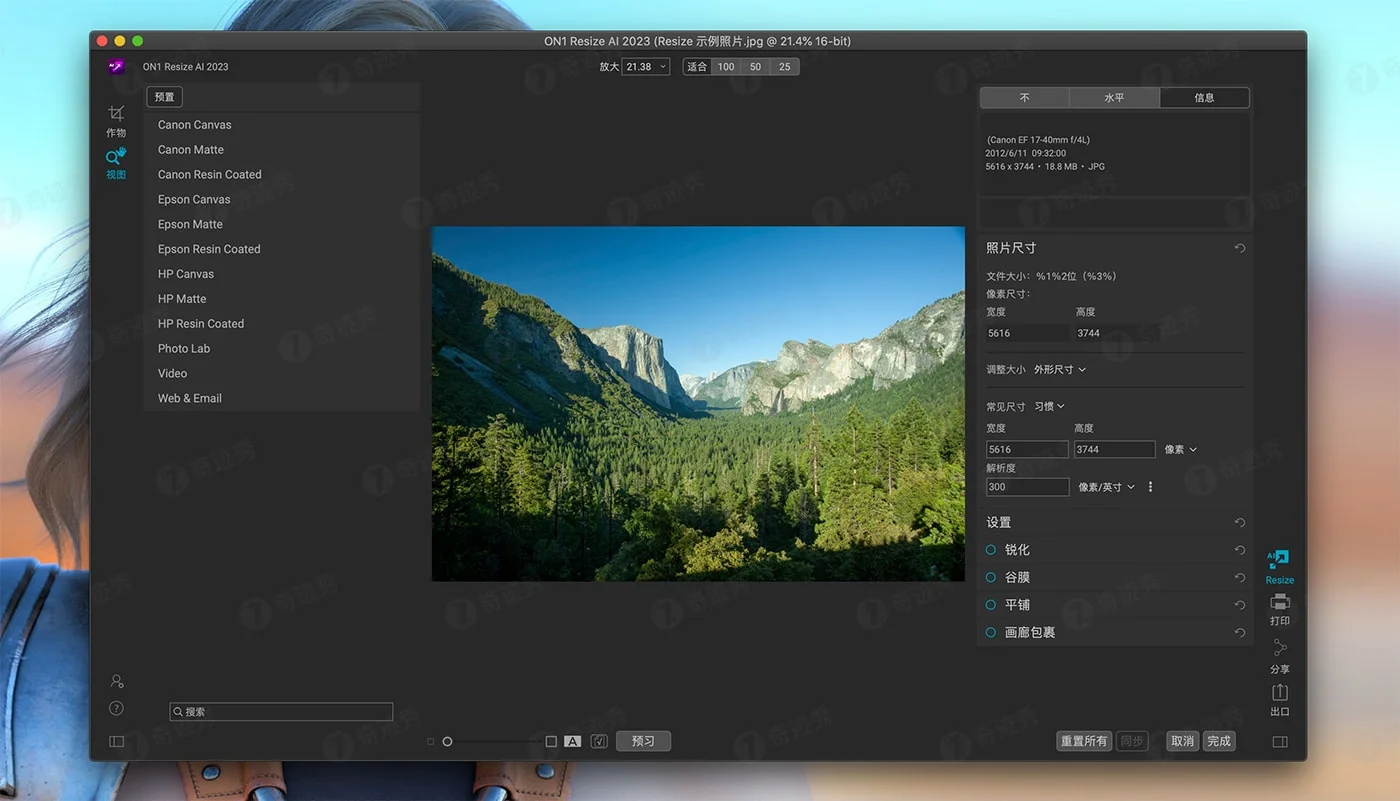Select the crop tool icon

(116, 114)
